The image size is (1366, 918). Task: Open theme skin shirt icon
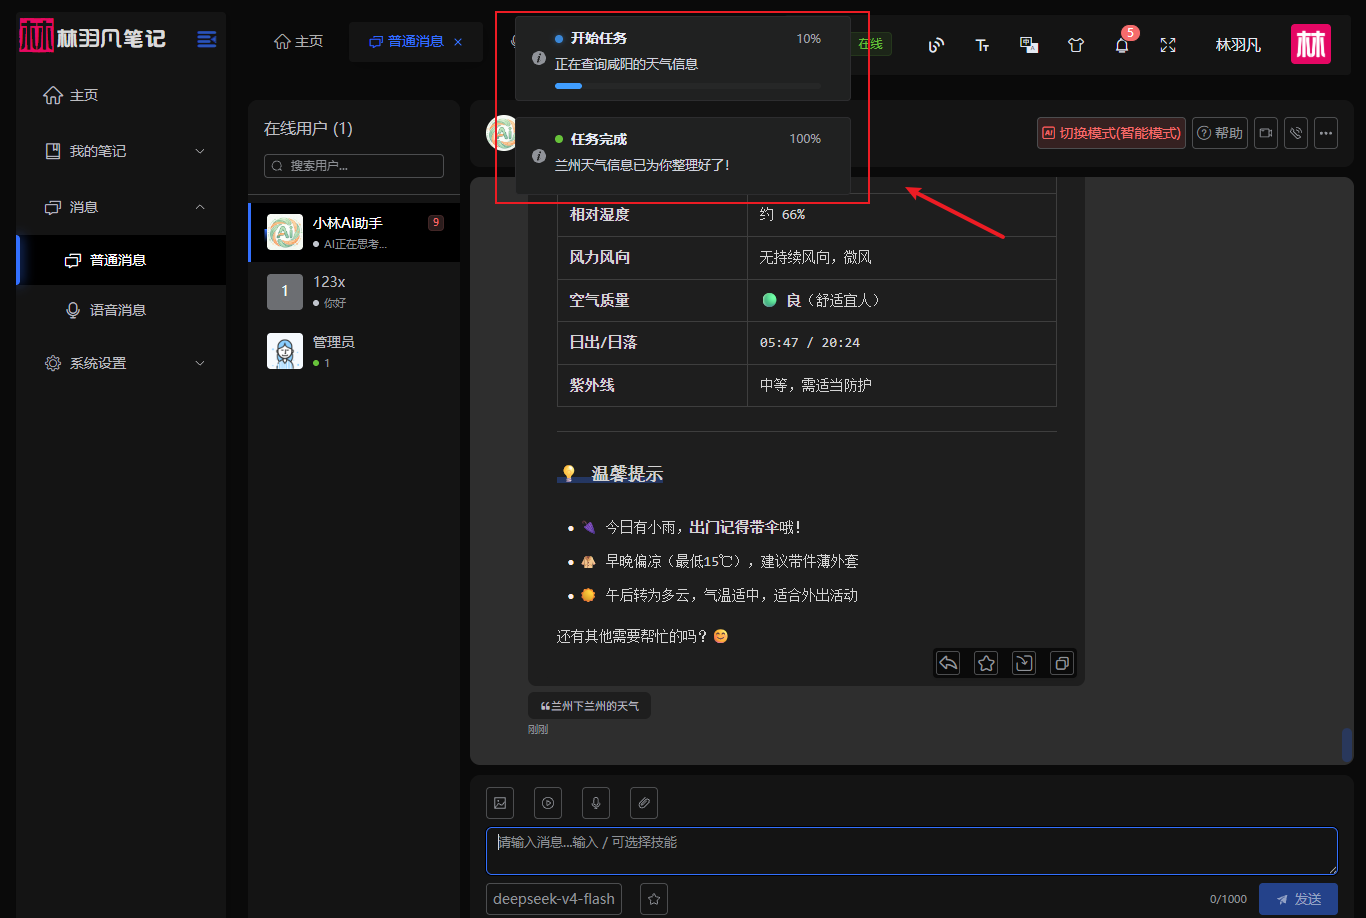point(1075,45)
